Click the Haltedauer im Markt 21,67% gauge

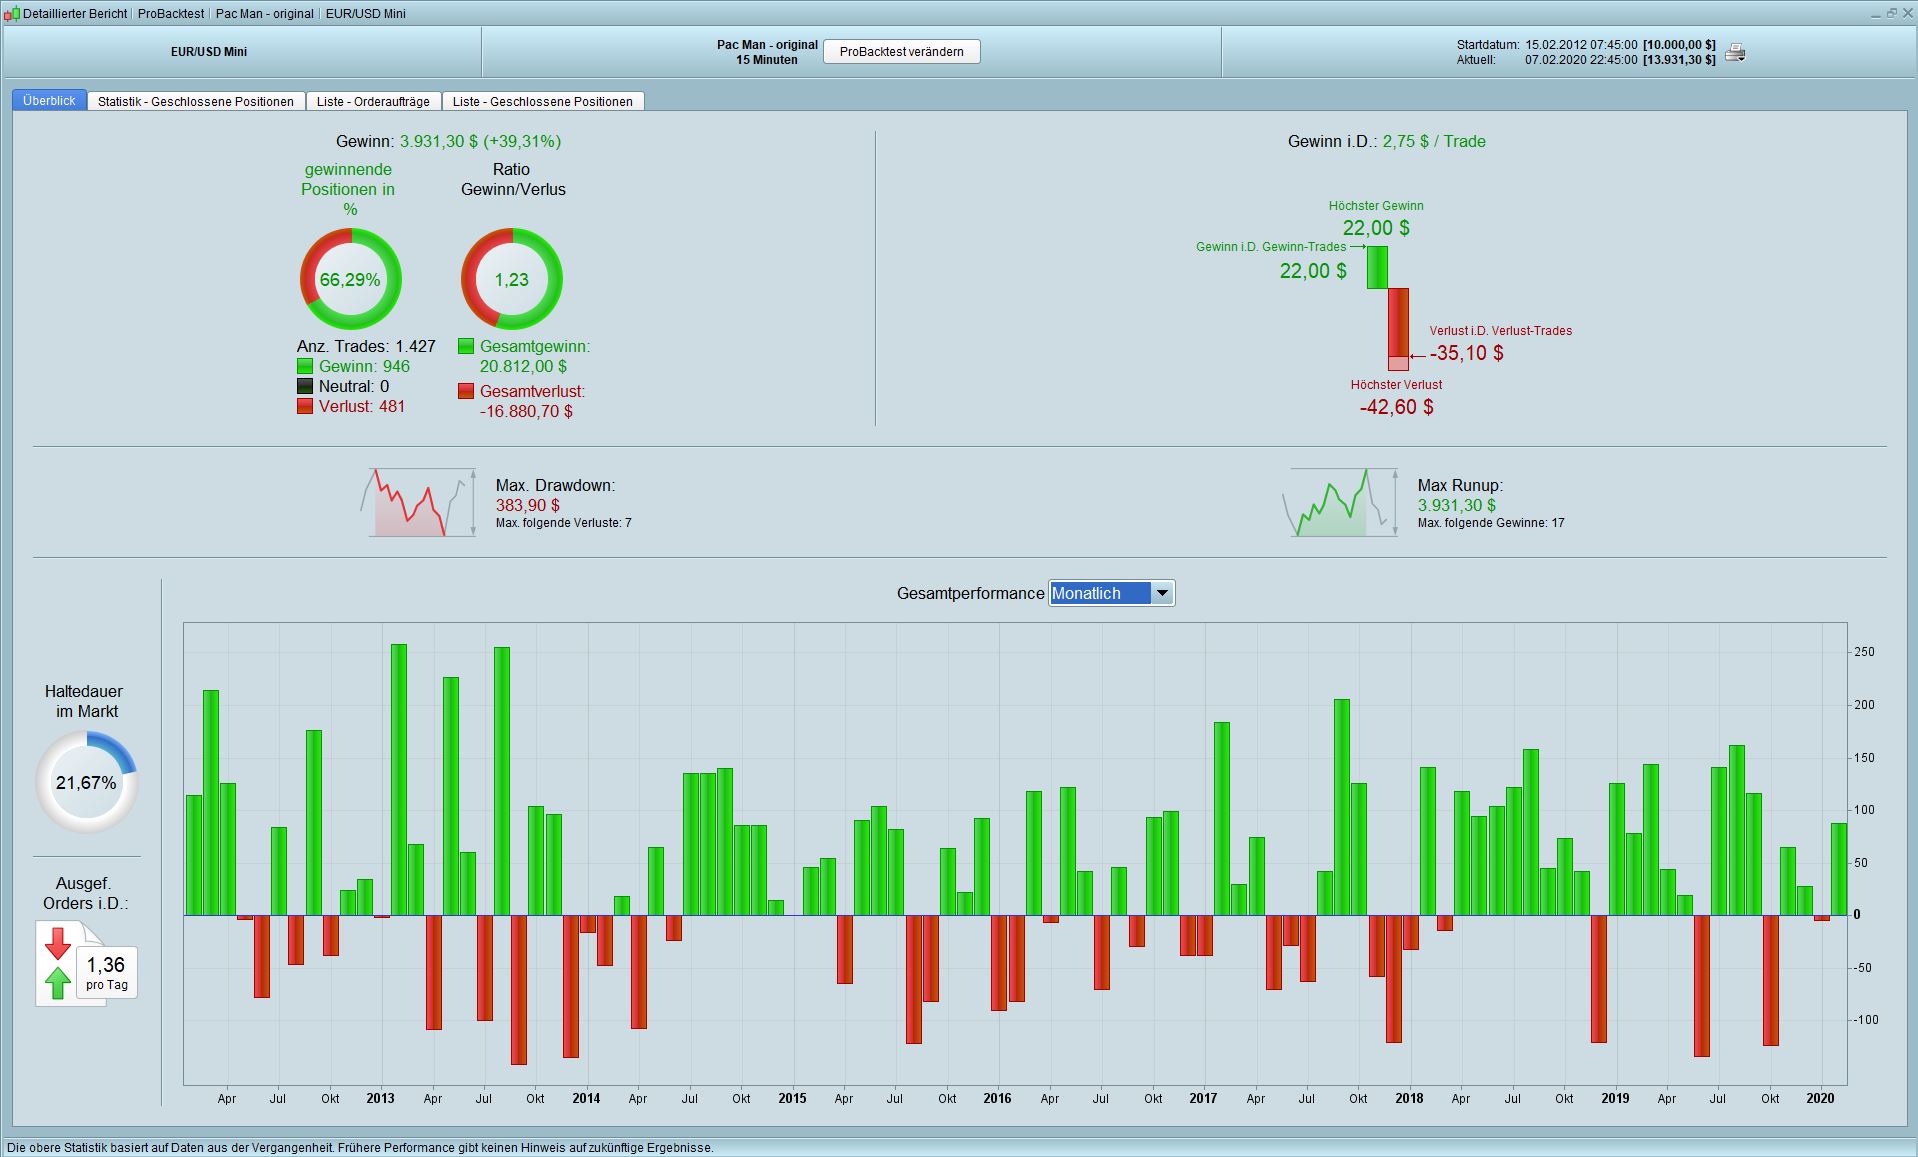click(86, 782)
